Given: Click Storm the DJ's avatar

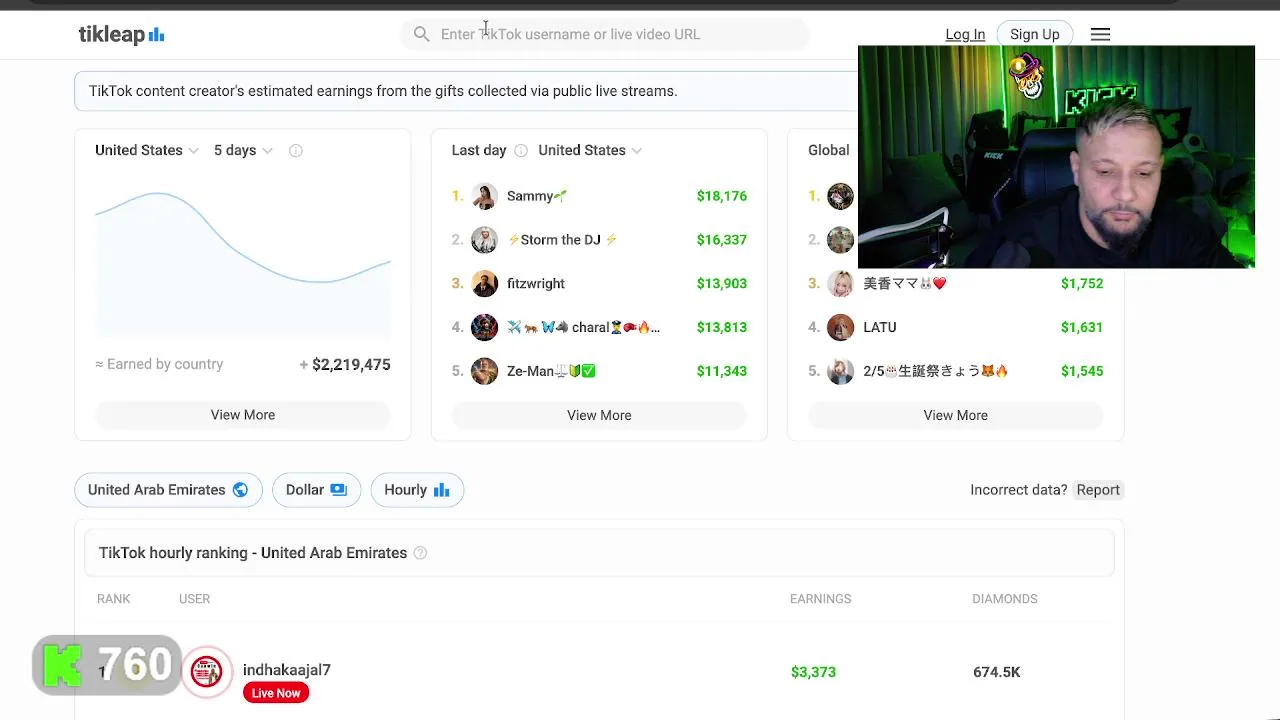Looking at the screenshot, I should (x=484, y=240).
